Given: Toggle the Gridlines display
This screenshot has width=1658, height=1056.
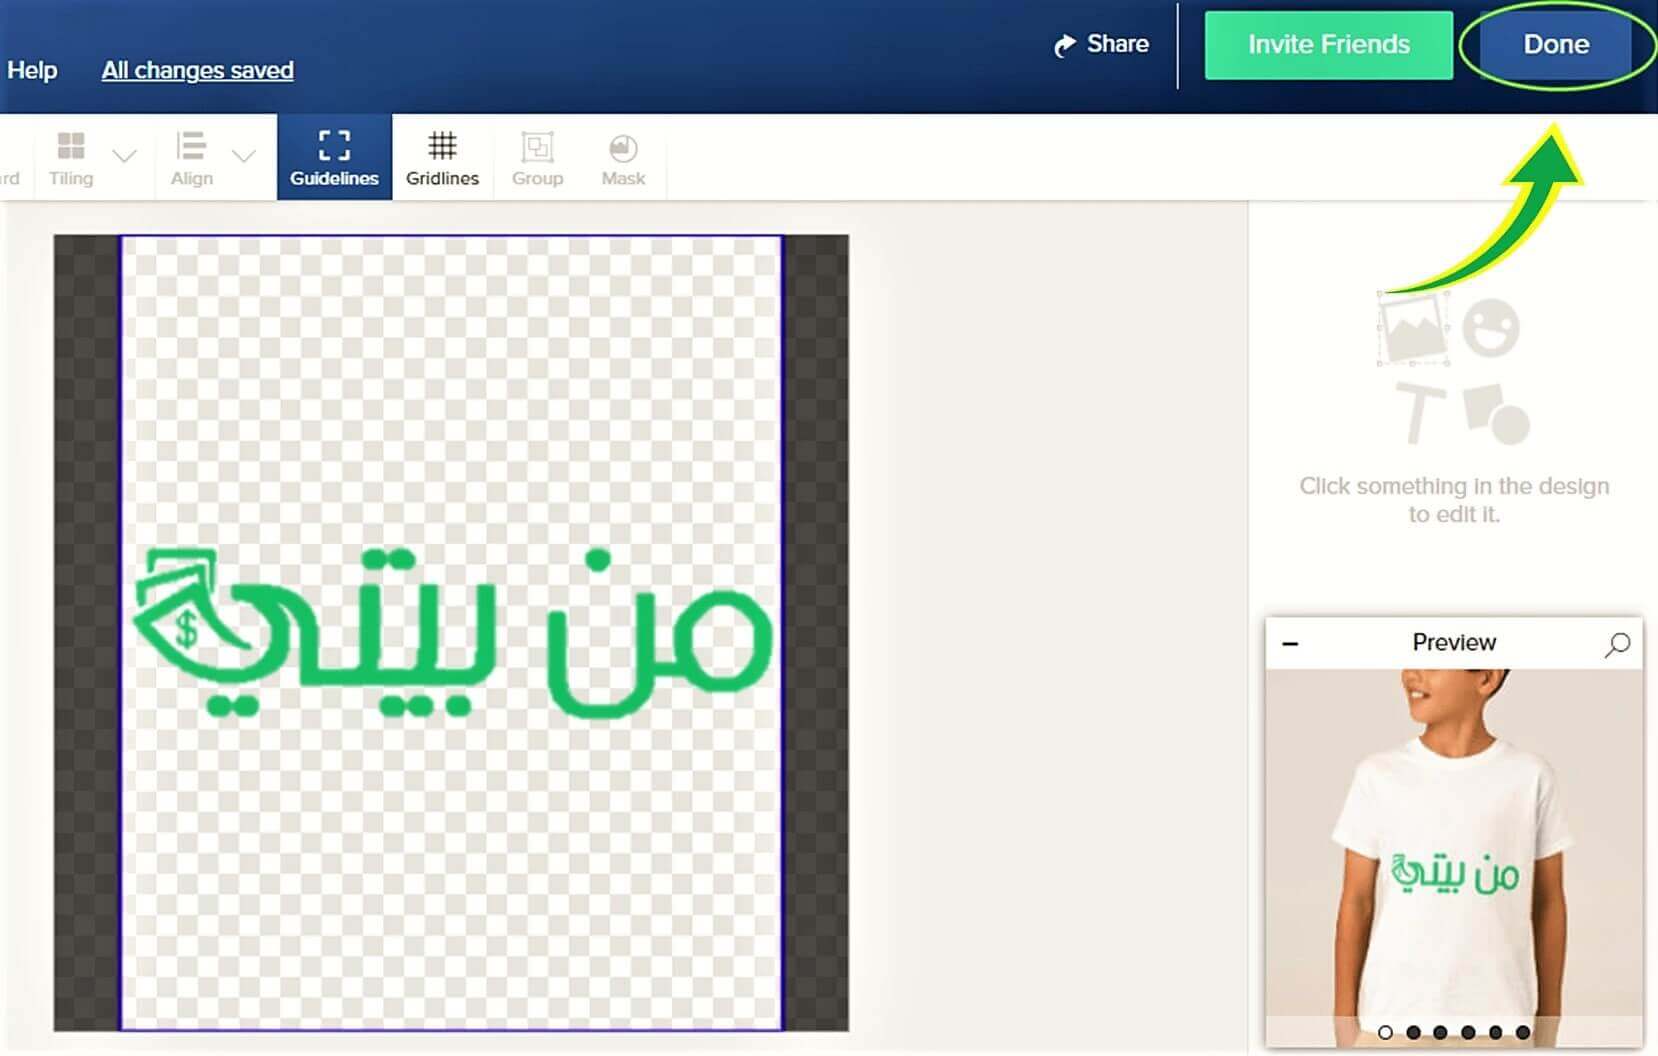Looking at the screenshot, I should pos(442,158).
